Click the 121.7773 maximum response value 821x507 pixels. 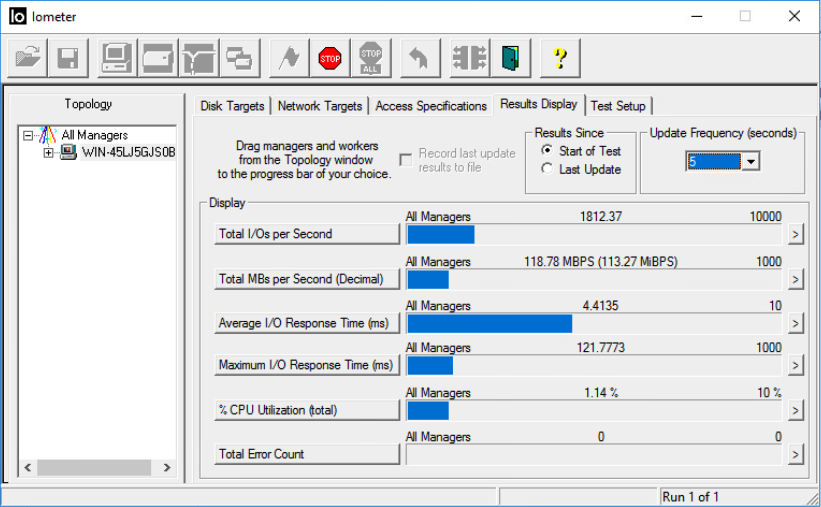click(601, 347)
